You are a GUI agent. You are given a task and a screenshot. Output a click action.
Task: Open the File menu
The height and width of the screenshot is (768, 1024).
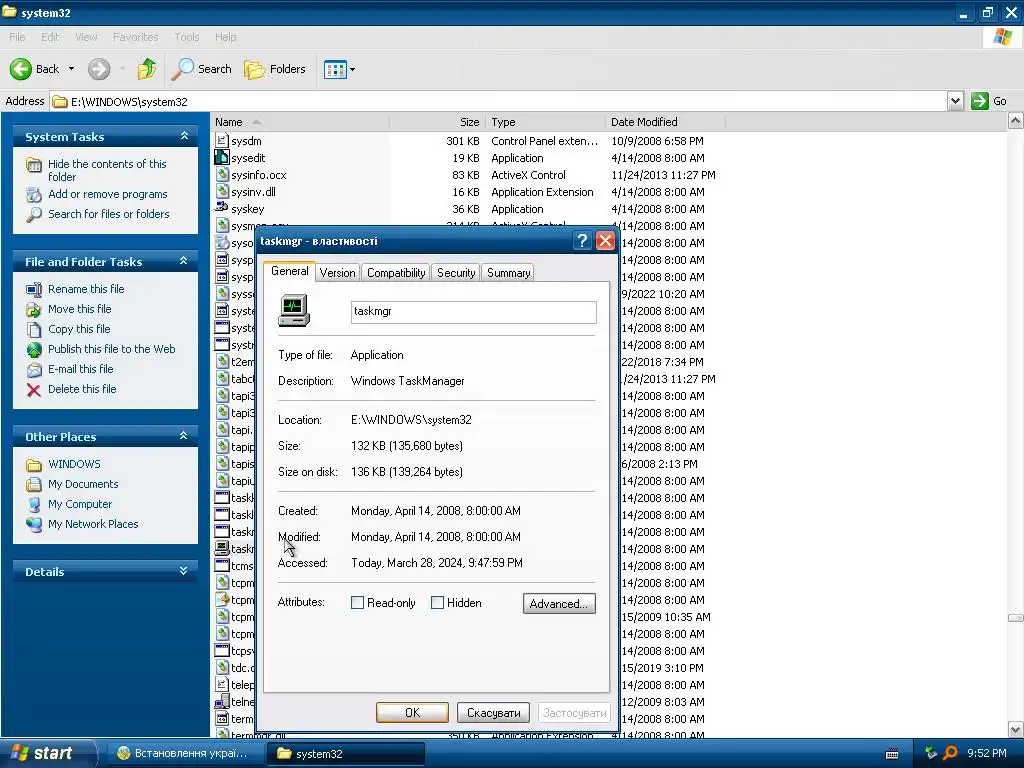(x=17, y=37)
